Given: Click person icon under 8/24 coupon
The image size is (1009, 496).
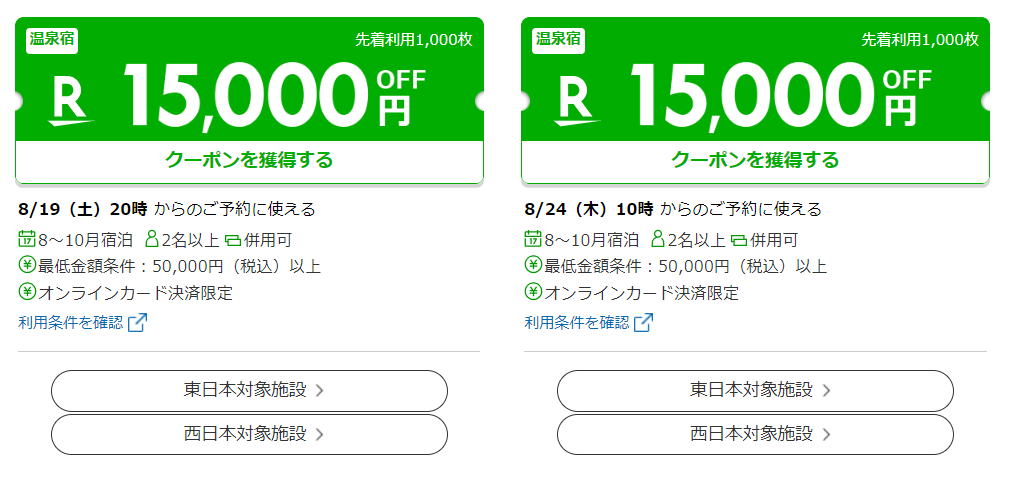Looking at the screenshot, I should (x=658, y=239).
